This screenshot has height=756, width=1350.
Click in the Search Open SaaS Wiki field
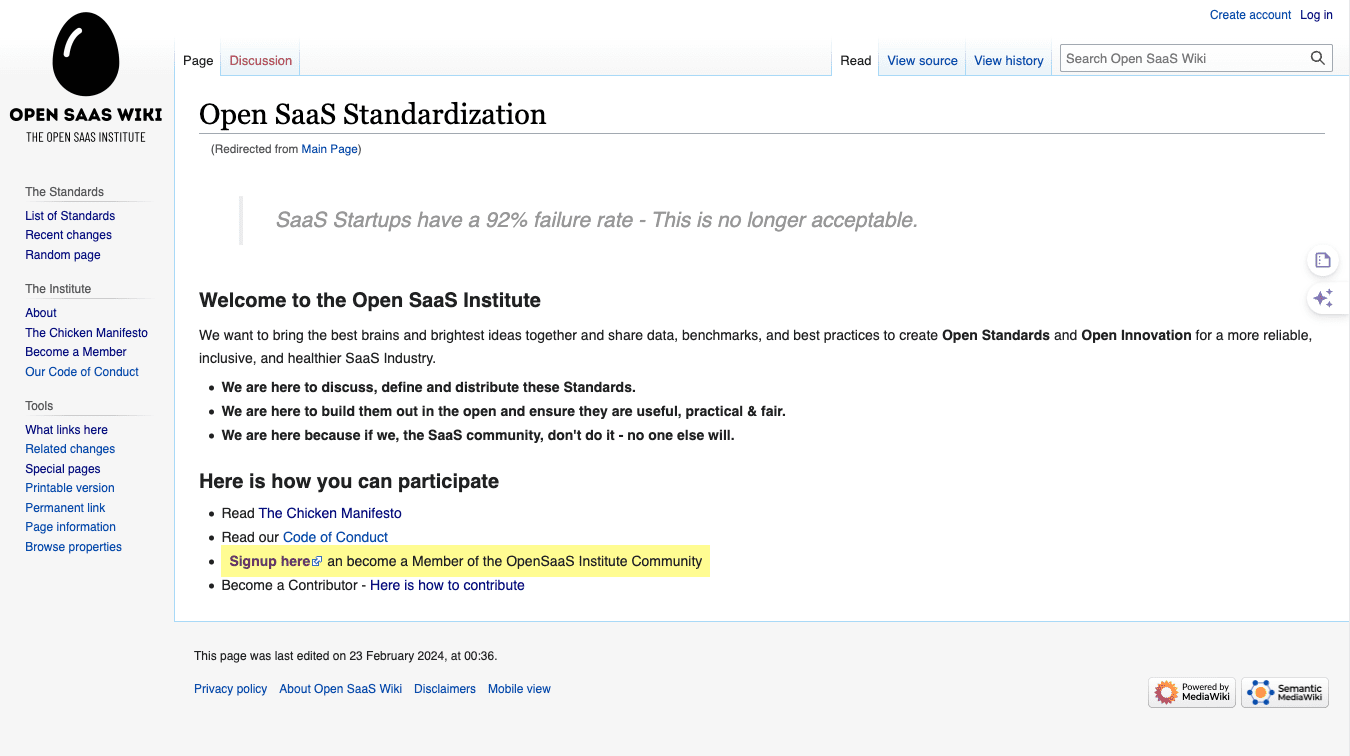[x=1183, y=59]
